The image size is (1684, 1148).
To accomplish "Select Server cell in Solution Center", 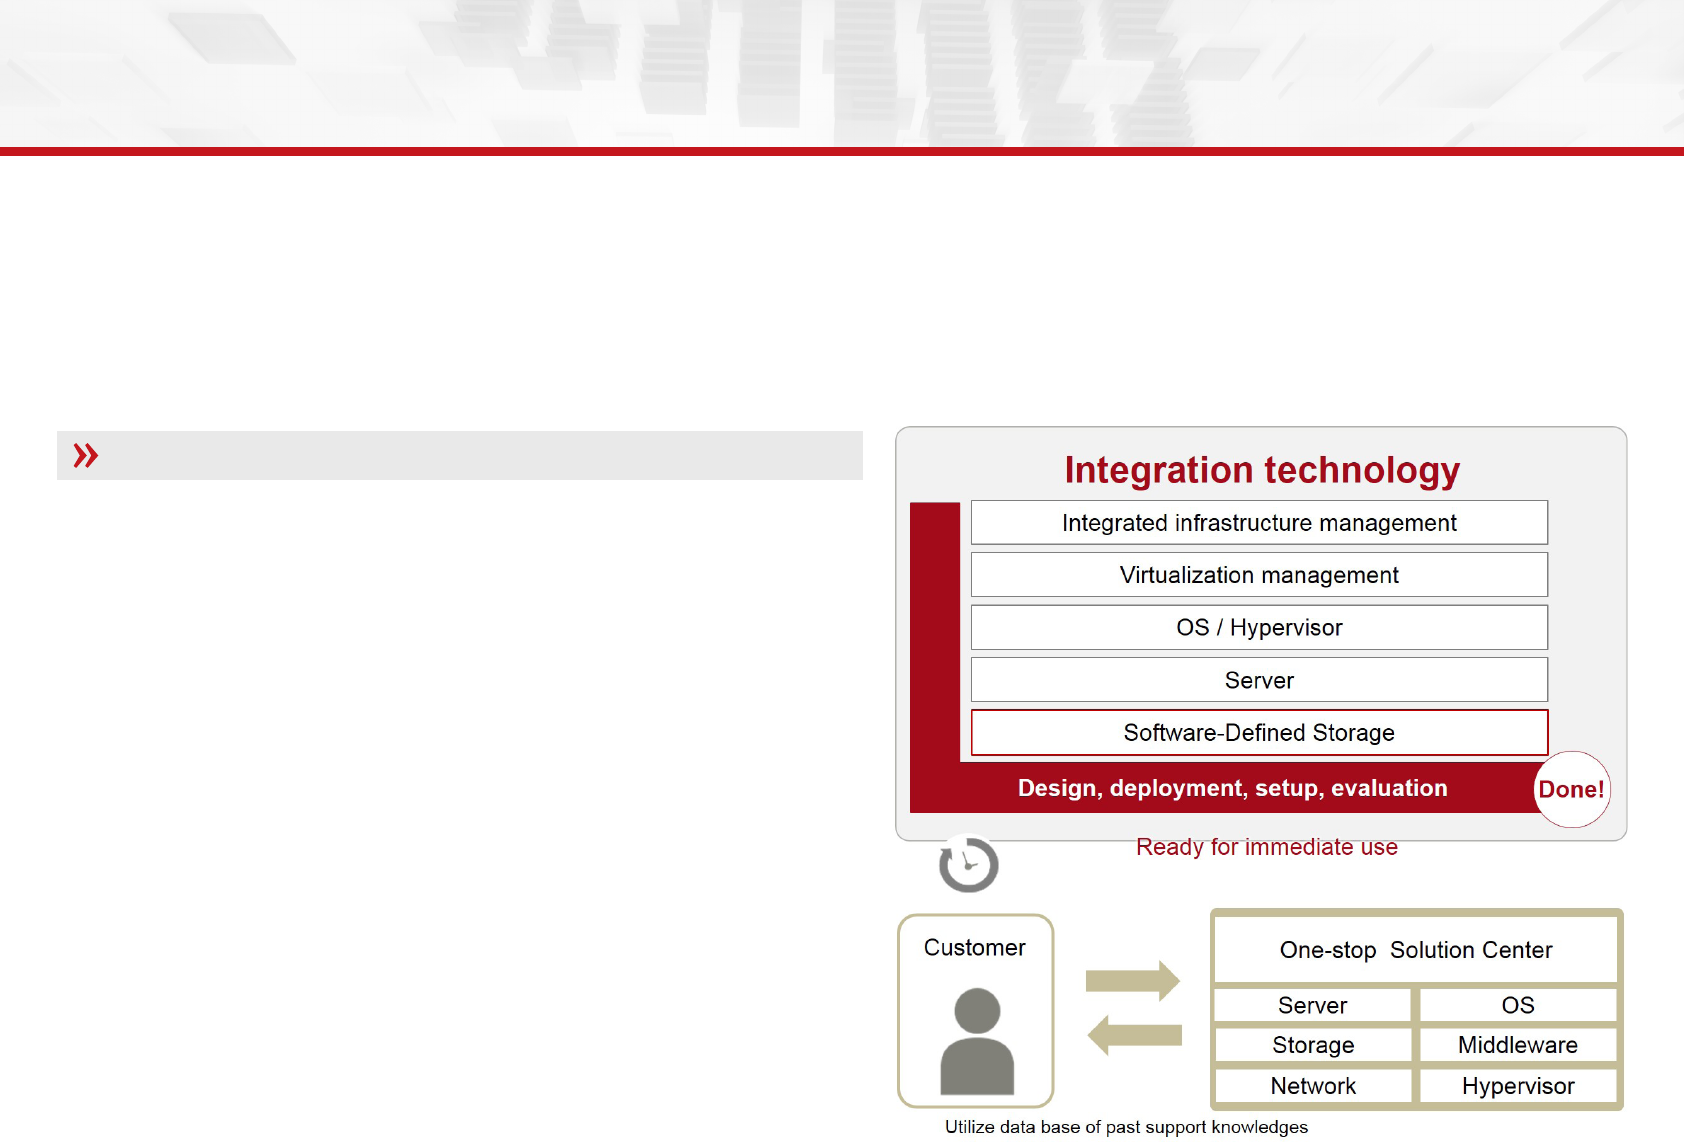I will click(x=1313, y=1005).
